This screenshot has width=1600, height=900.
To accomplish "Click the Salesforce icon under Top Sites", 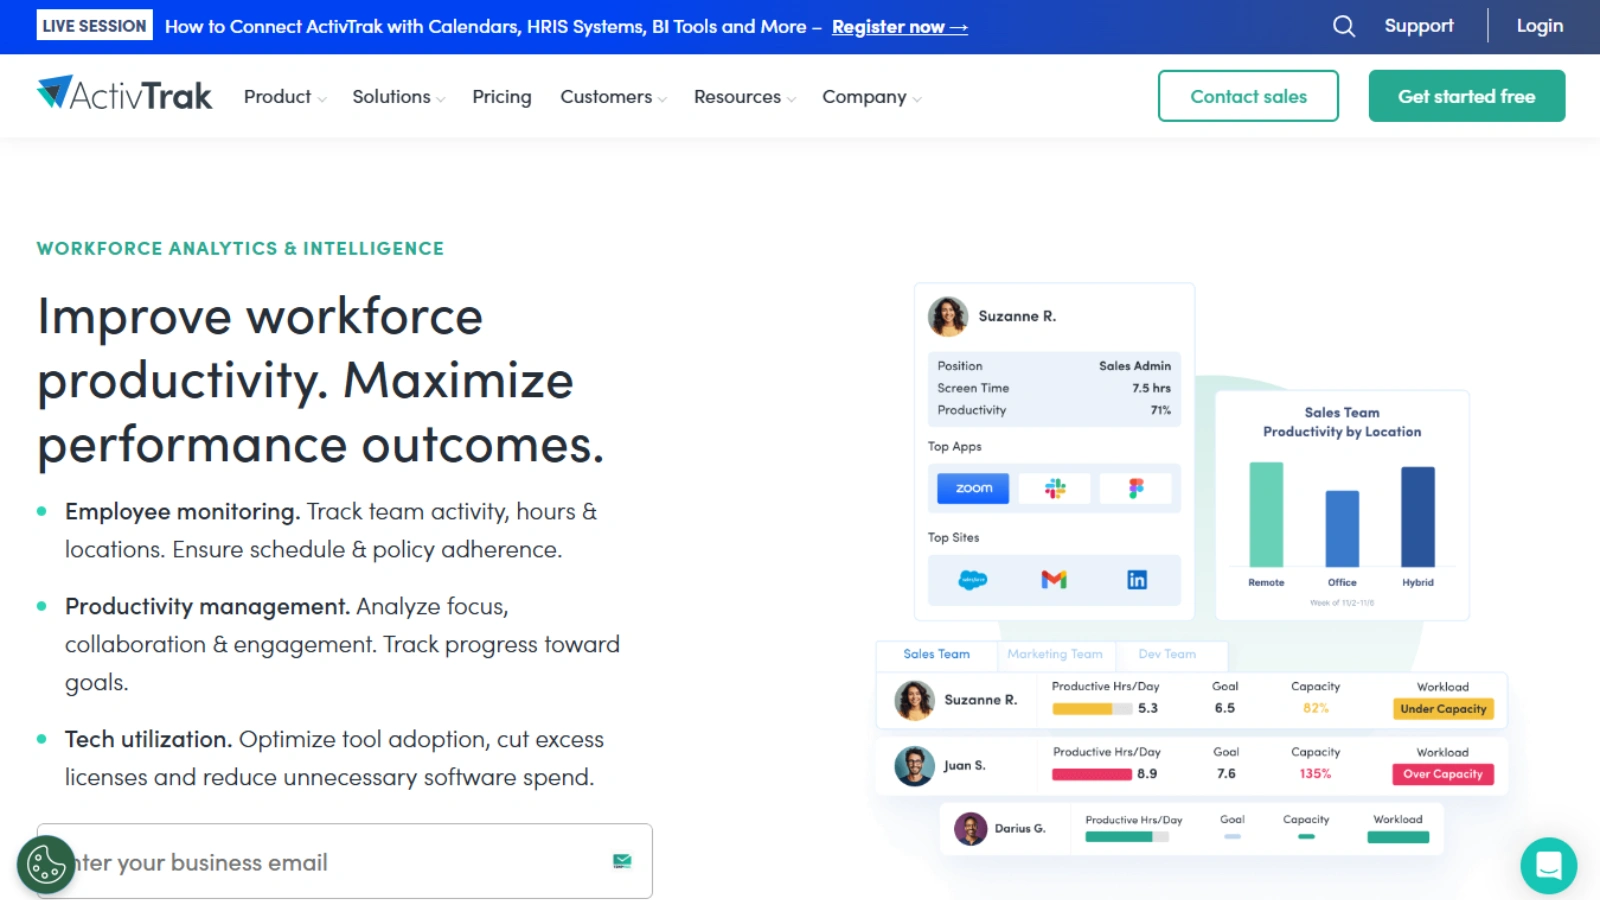I will point(971,579).
